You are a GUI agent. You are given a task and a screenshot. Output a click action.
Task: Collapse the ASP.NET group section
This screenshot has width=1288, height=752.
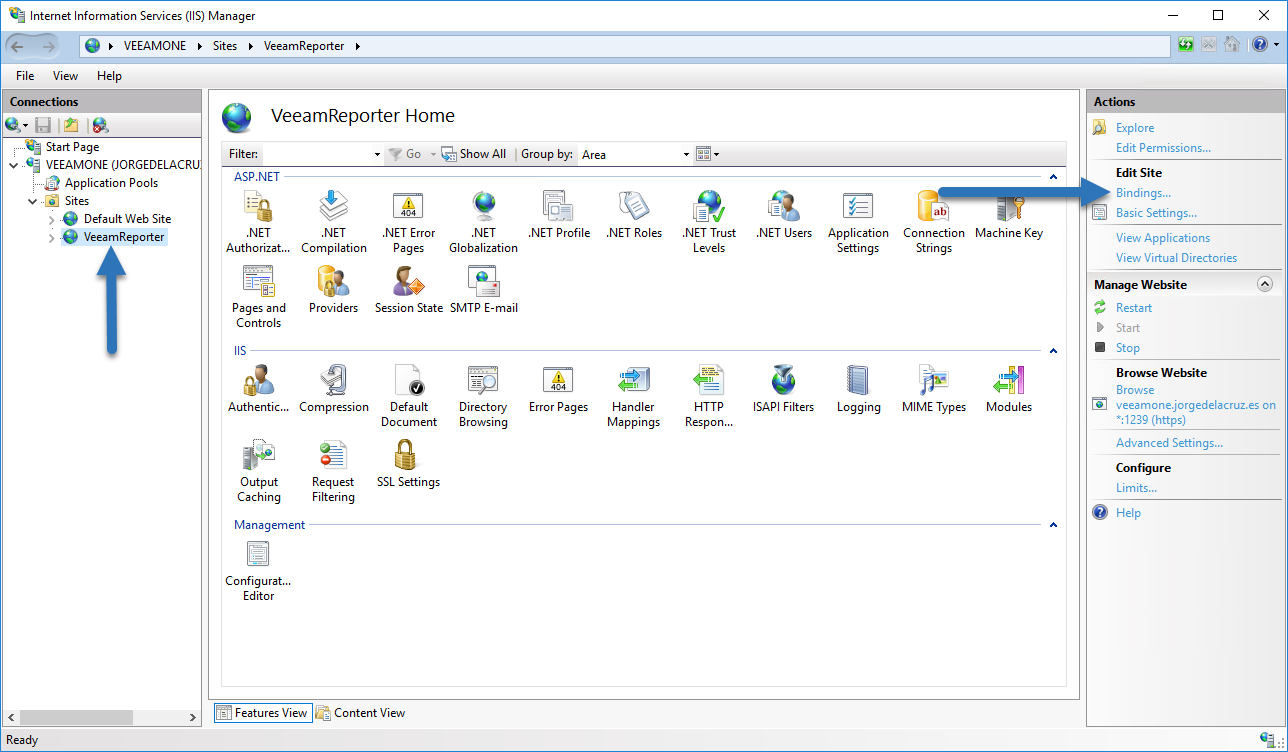coord(1053,177)
